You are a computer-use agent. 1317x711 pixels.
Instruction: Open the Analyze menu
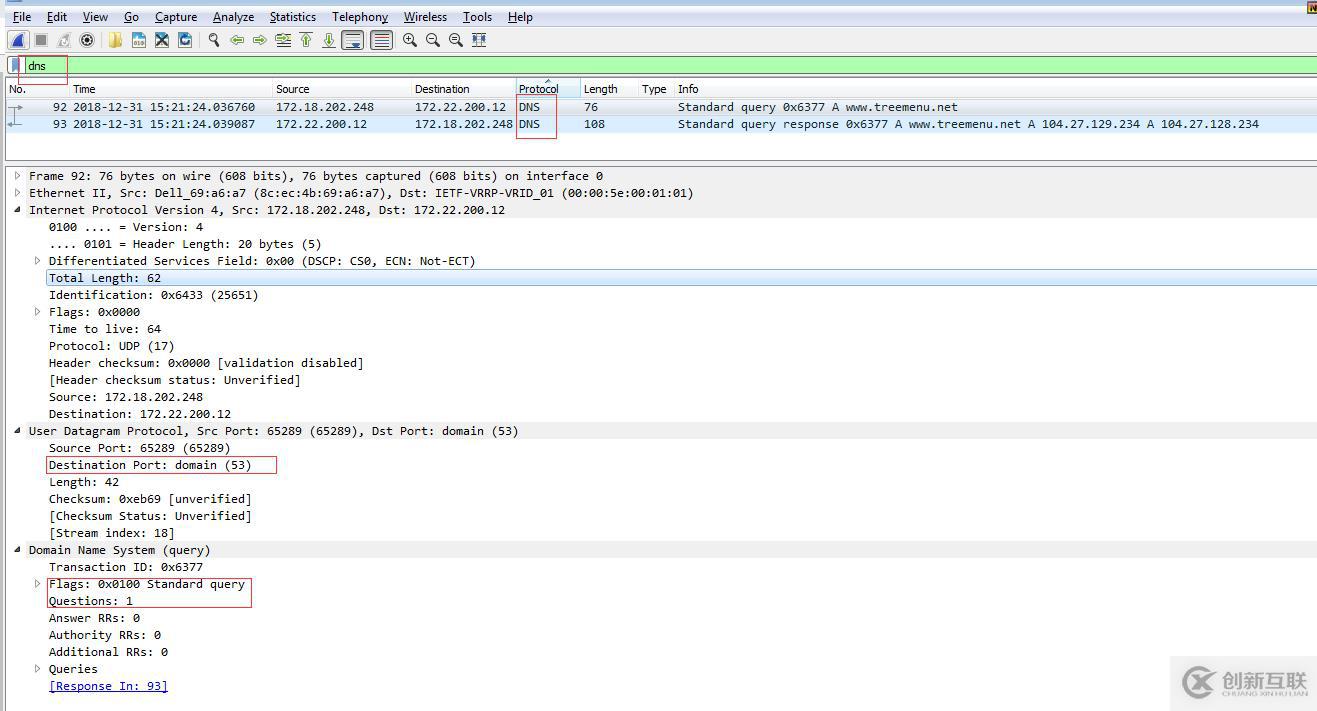(233, 17)
